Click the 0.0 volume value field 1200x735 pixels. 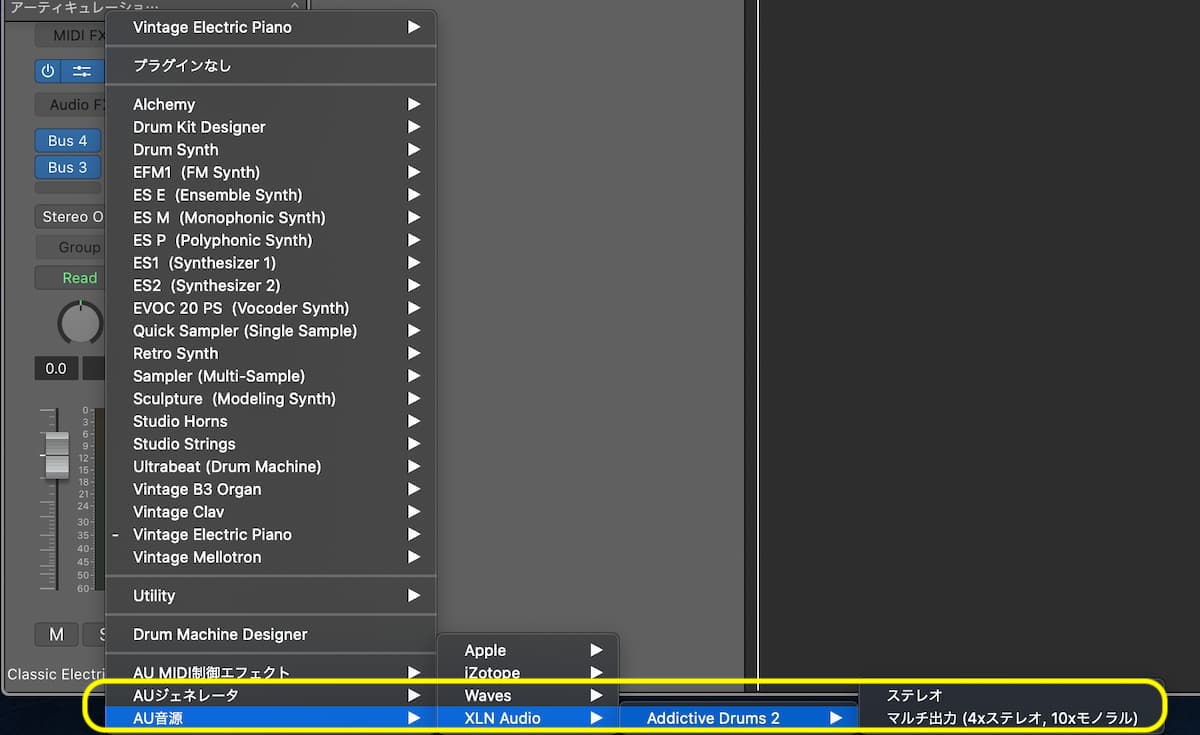56,368
